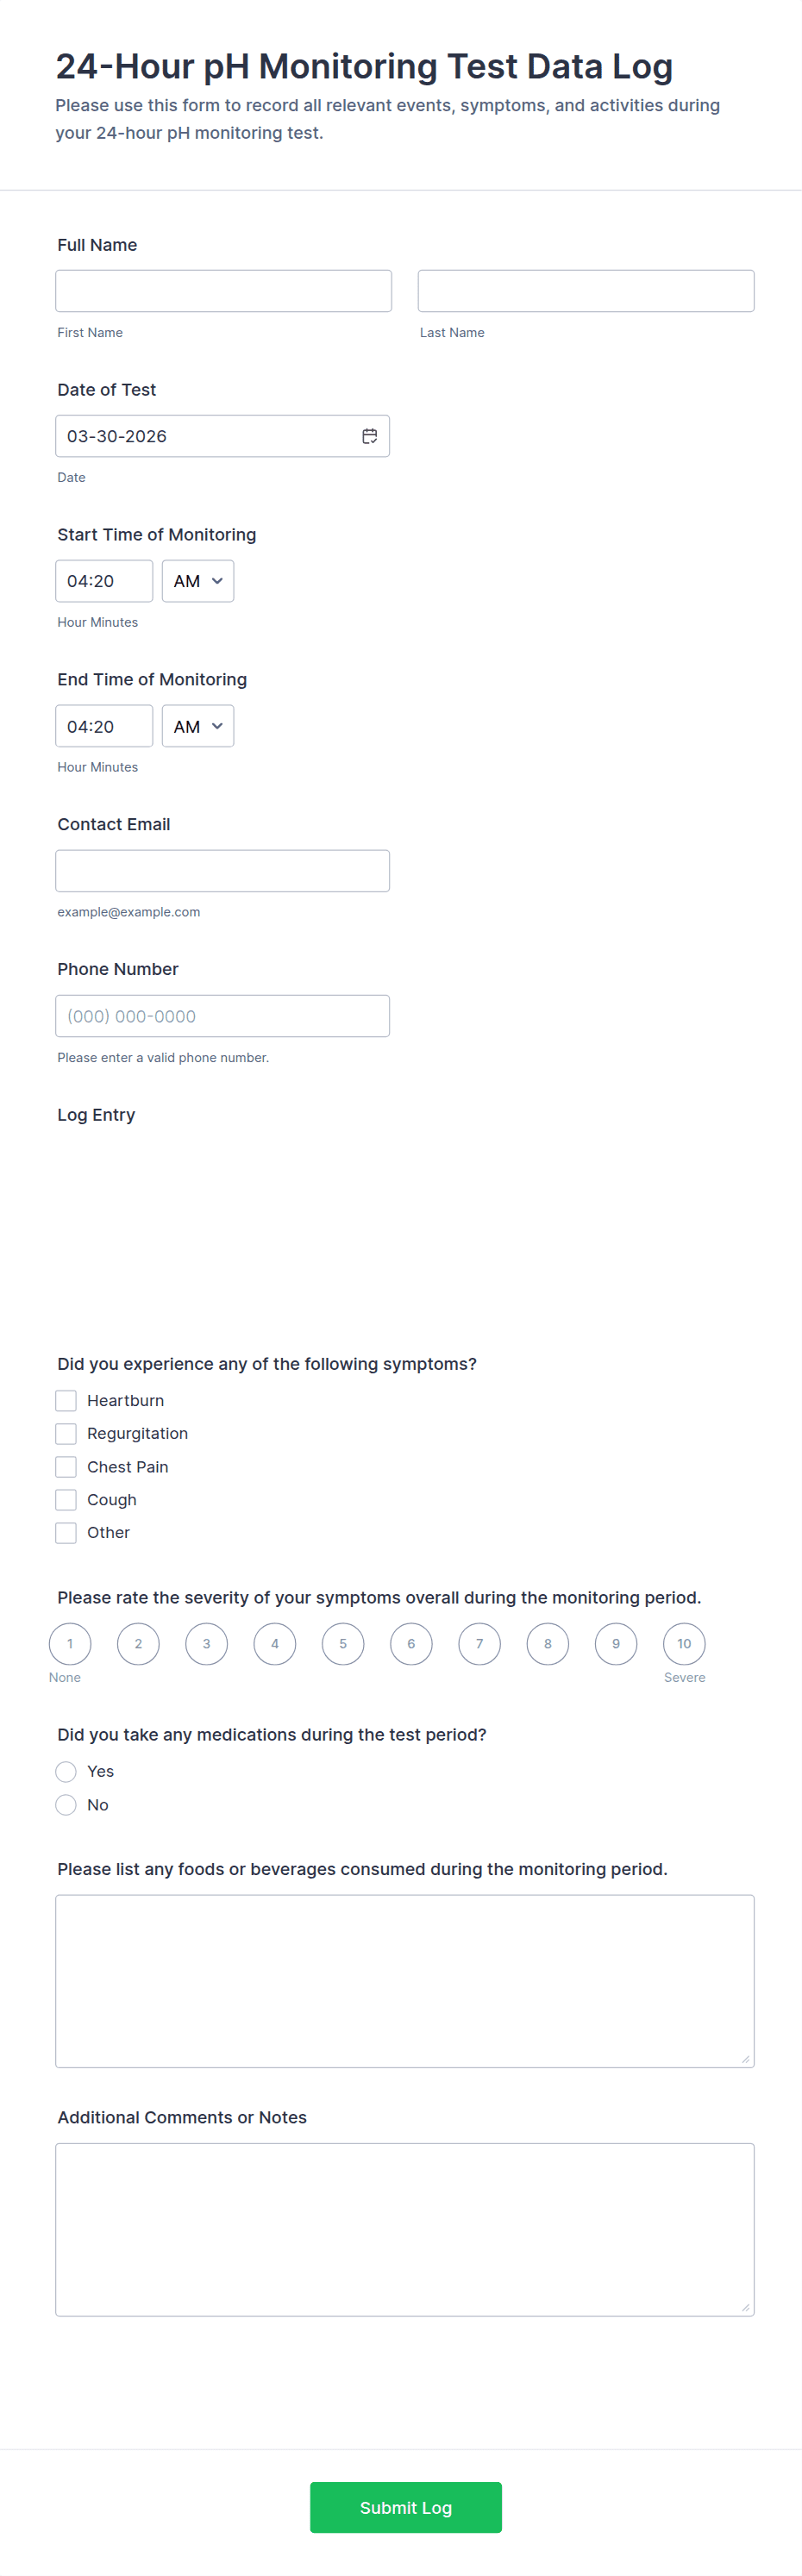Viewport: 802px width, 2576px height.
Task: Click the foods and beverages text area
Action: [x=405, y=1980]
